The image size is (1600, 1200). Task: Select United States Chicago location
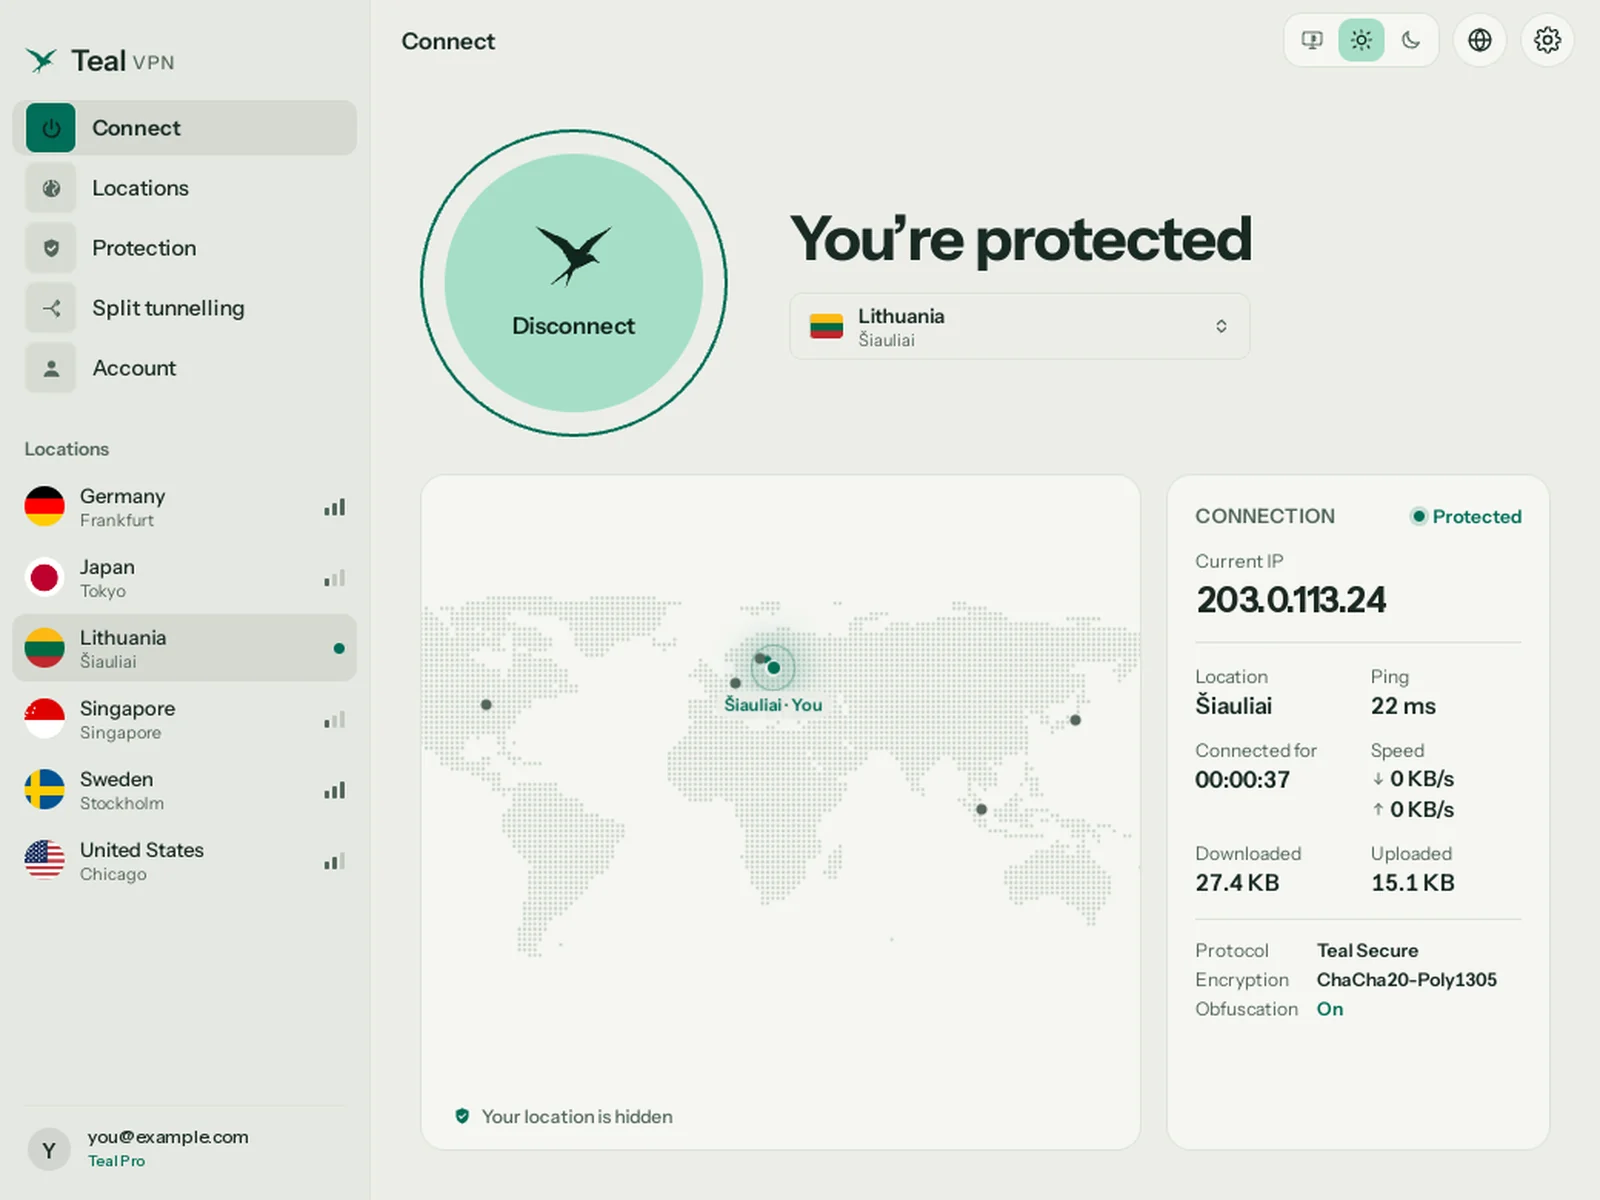[185, 861]
